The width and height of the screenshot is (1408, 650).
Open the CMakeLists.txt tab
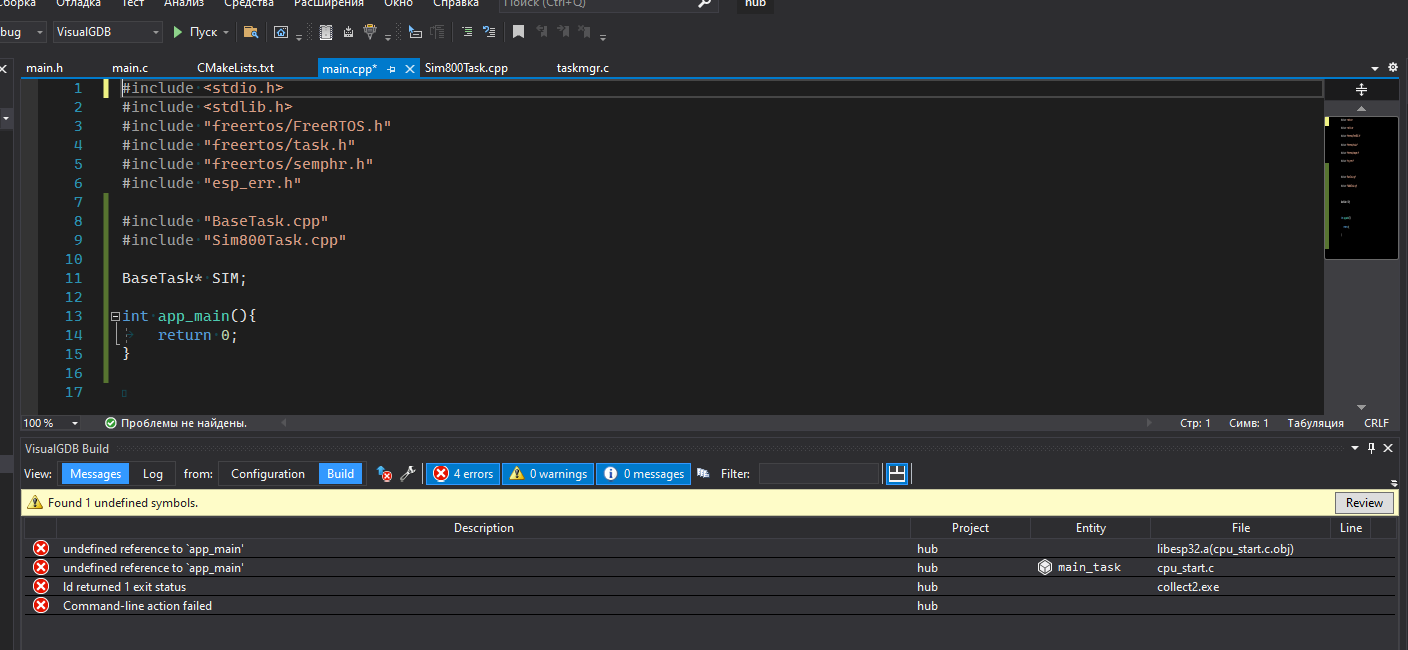tap(235, 68)
